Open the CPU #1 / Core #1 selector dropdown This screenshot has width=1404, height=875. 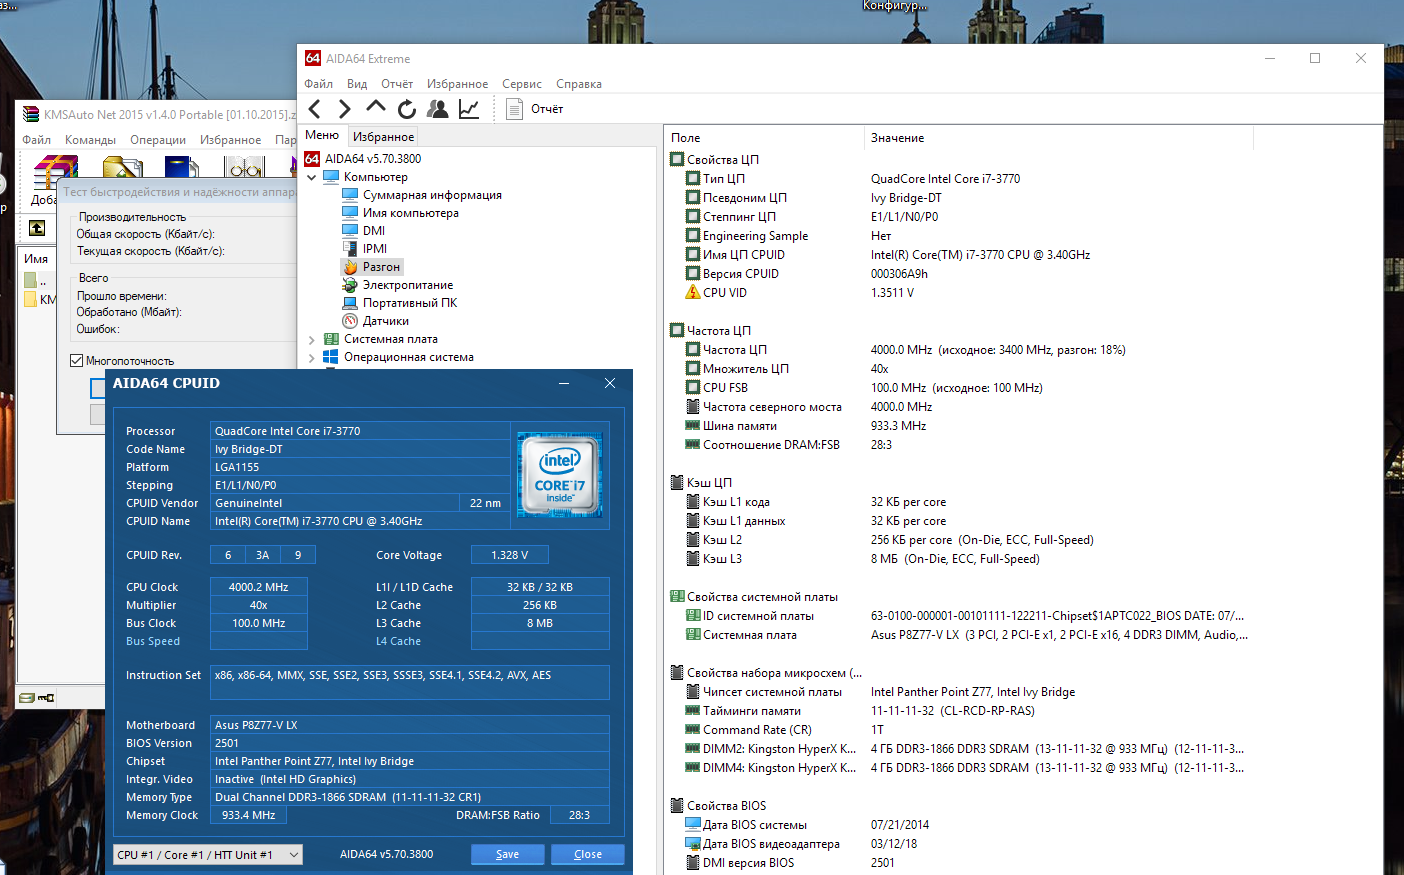click(208, 854)
